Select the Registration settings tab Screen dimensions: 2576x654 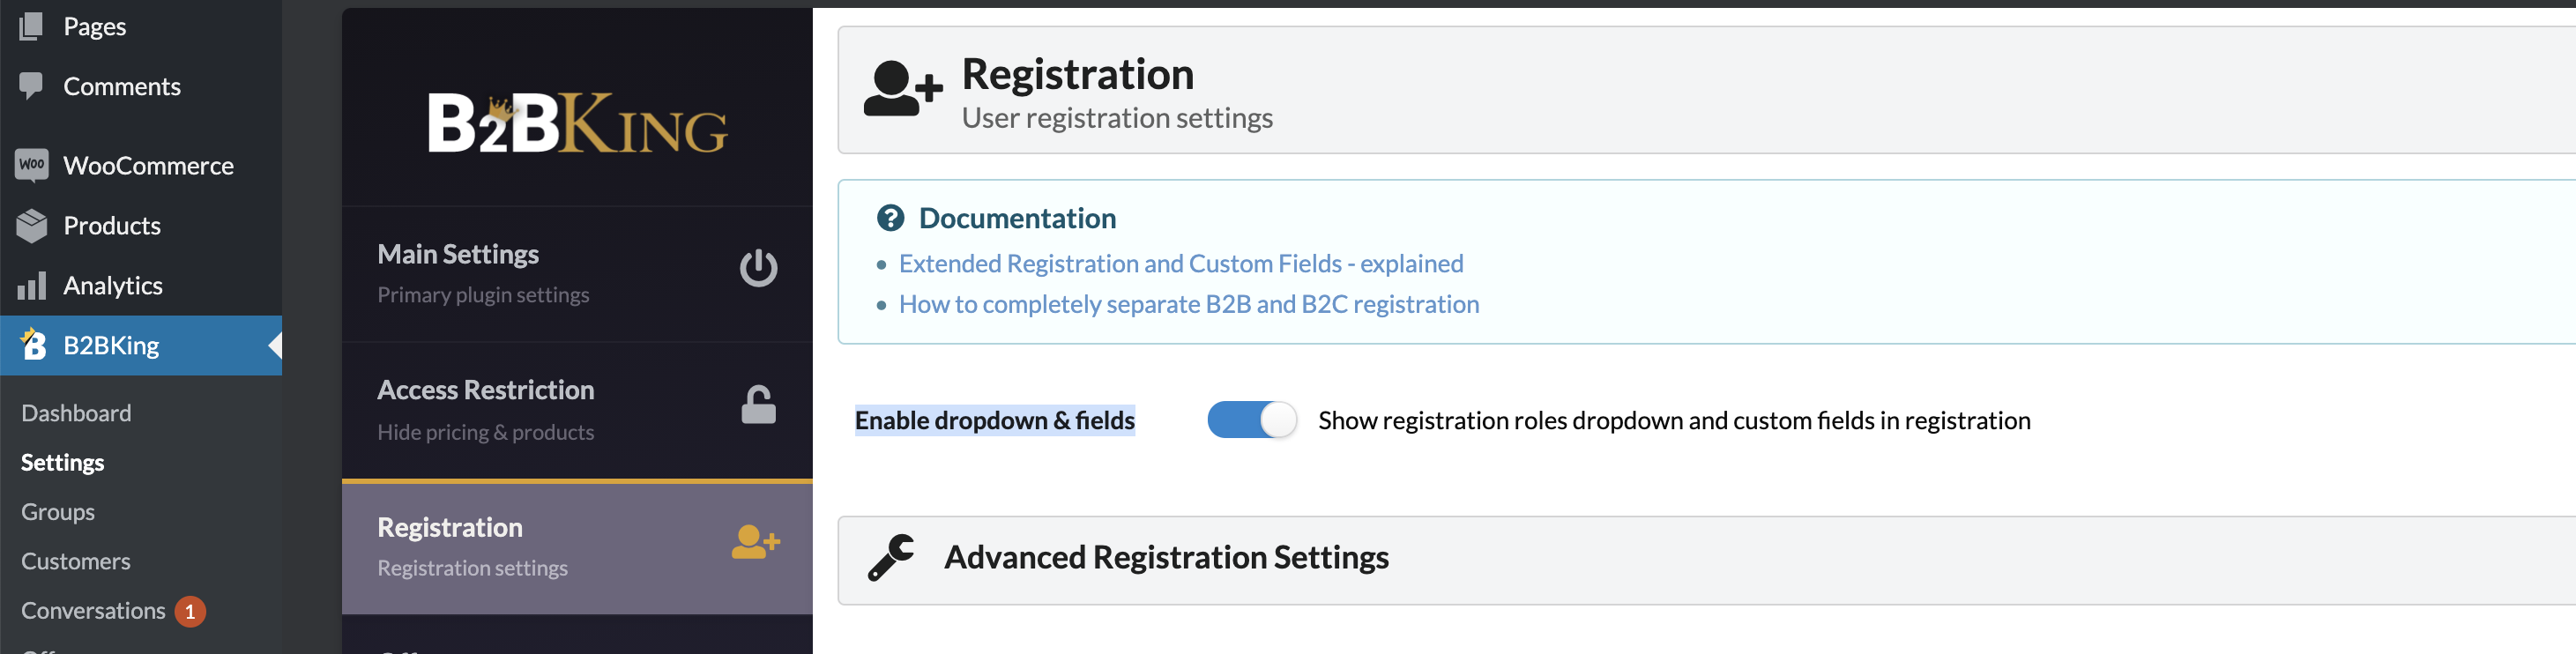pyautogui.click(x=577, y=547)
